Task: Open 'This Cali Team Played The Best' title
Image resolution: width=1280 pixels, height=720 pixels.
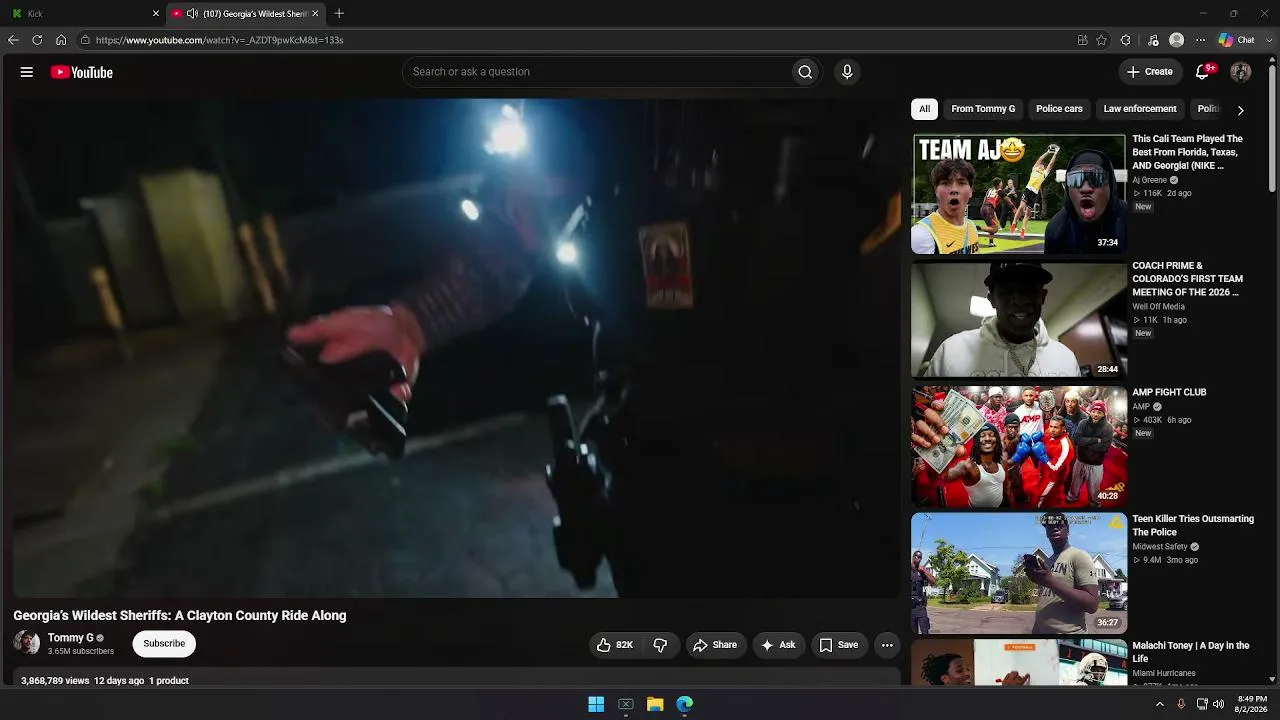Action: [1188, 152]
